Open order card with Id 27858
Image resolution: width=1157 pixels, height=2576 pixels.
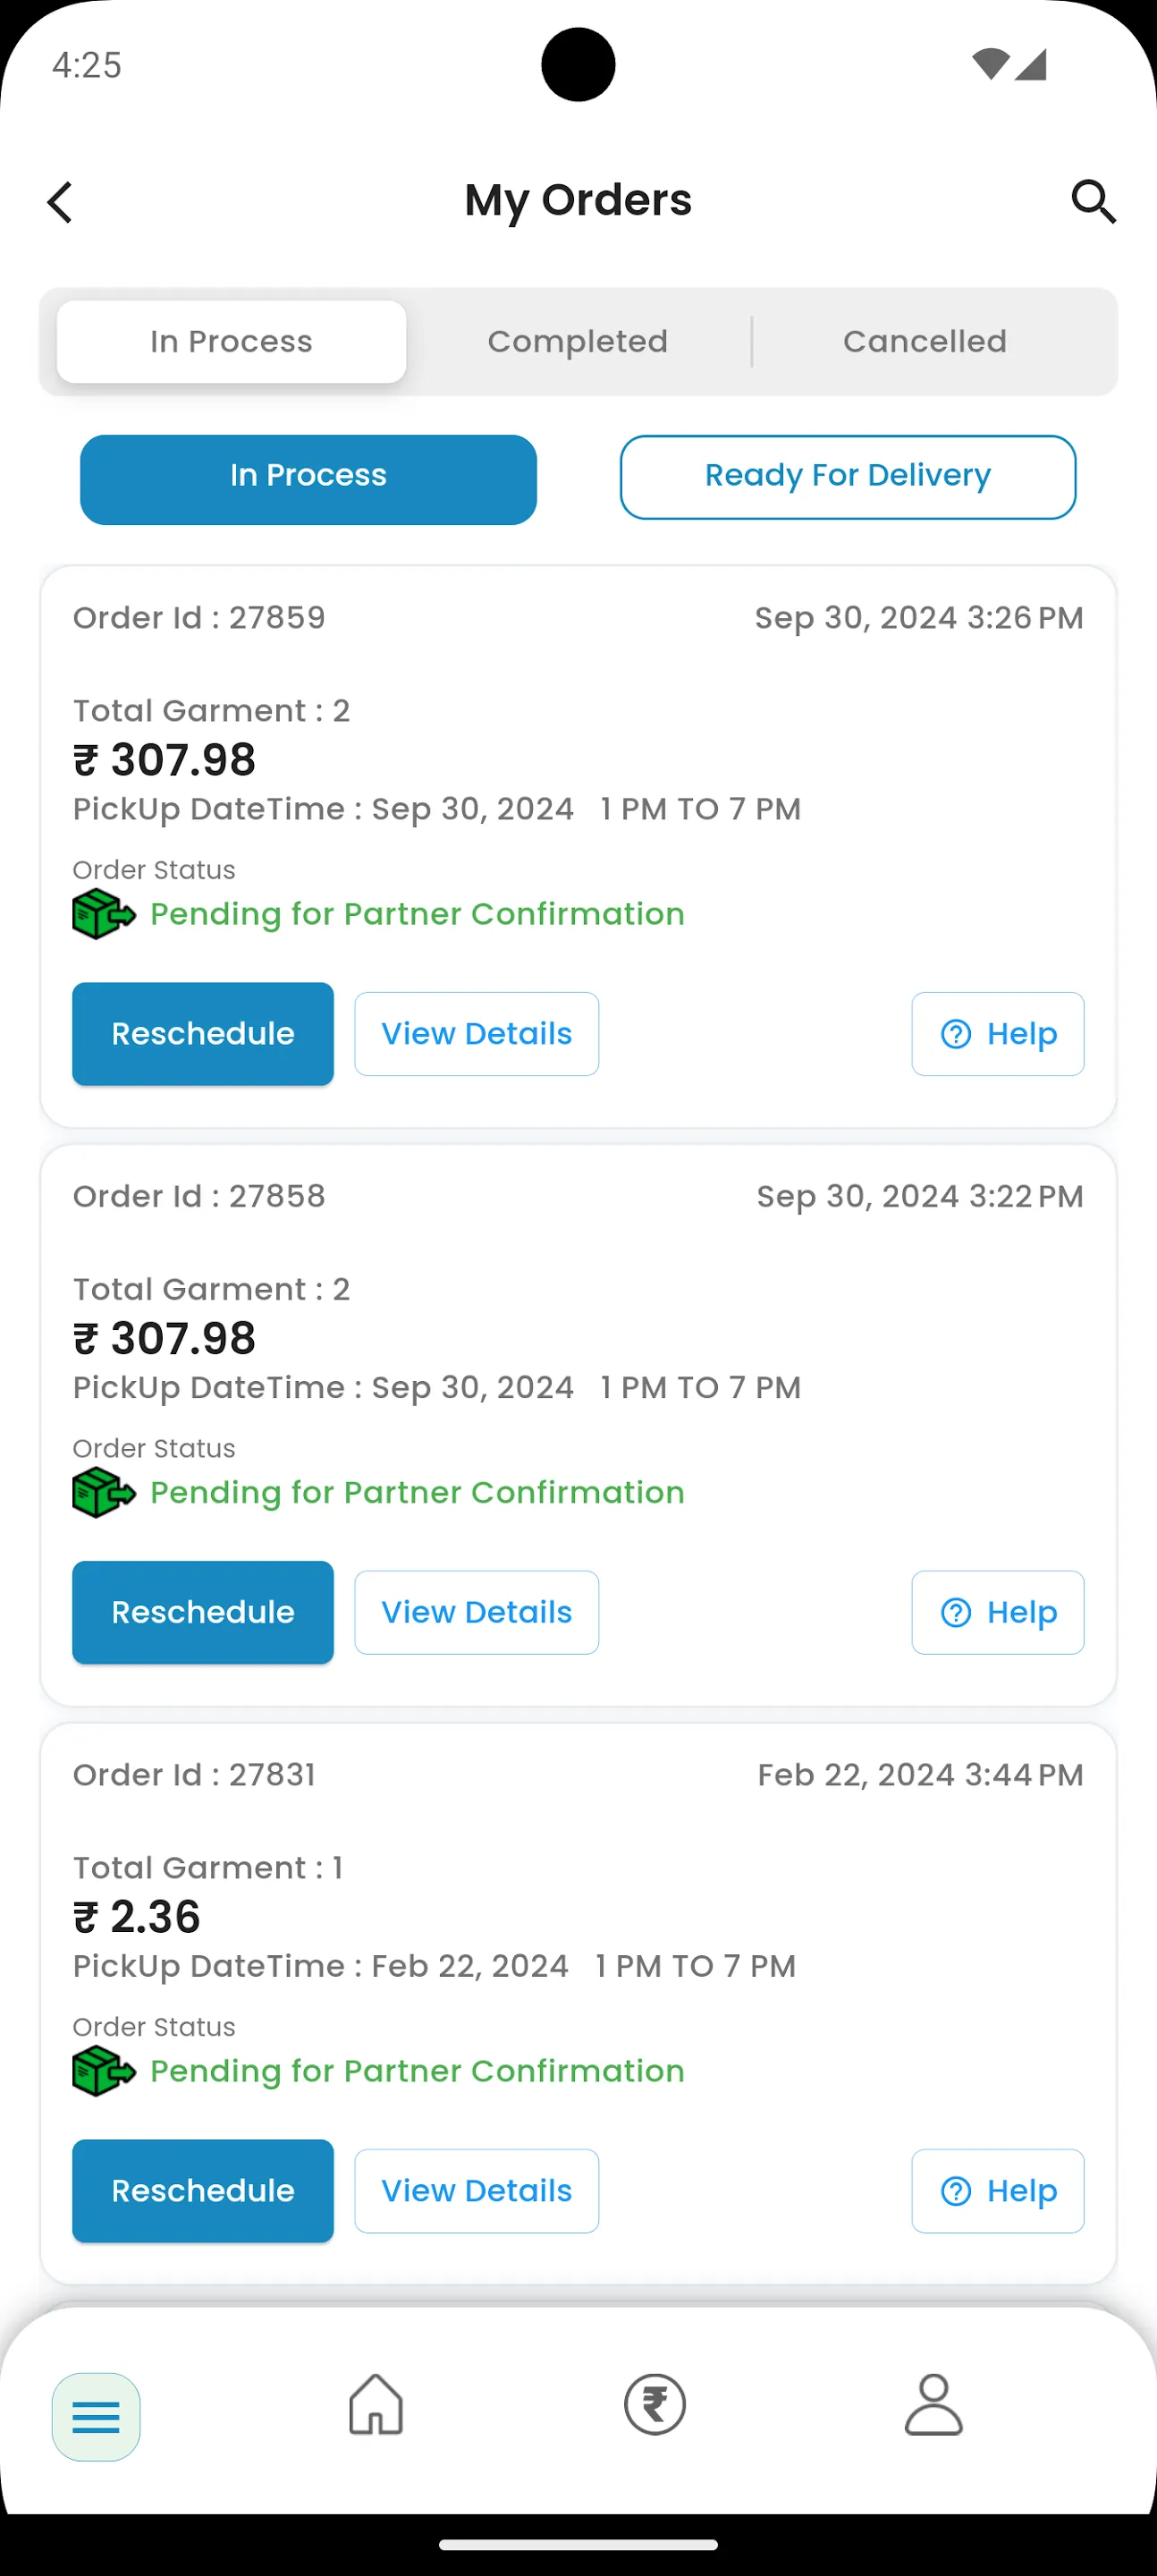pyautogui.click(x=578, y=1290)
